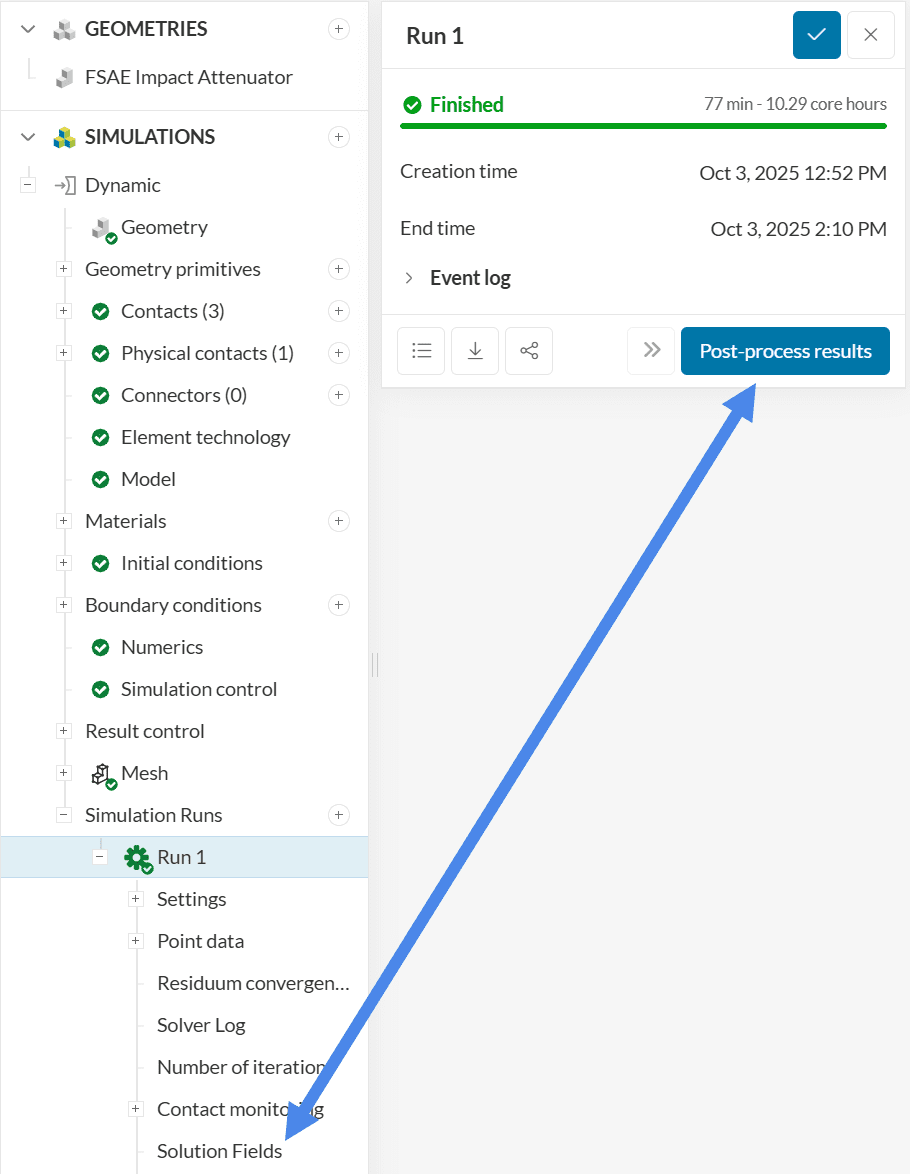Click the share run icon

point(529,351)
